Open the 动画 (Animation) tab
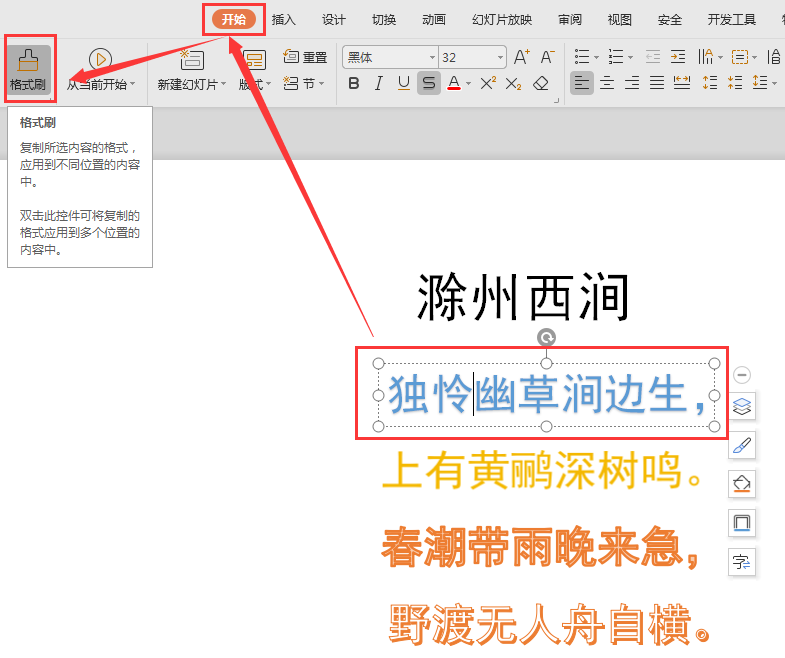 pos(434,20)
